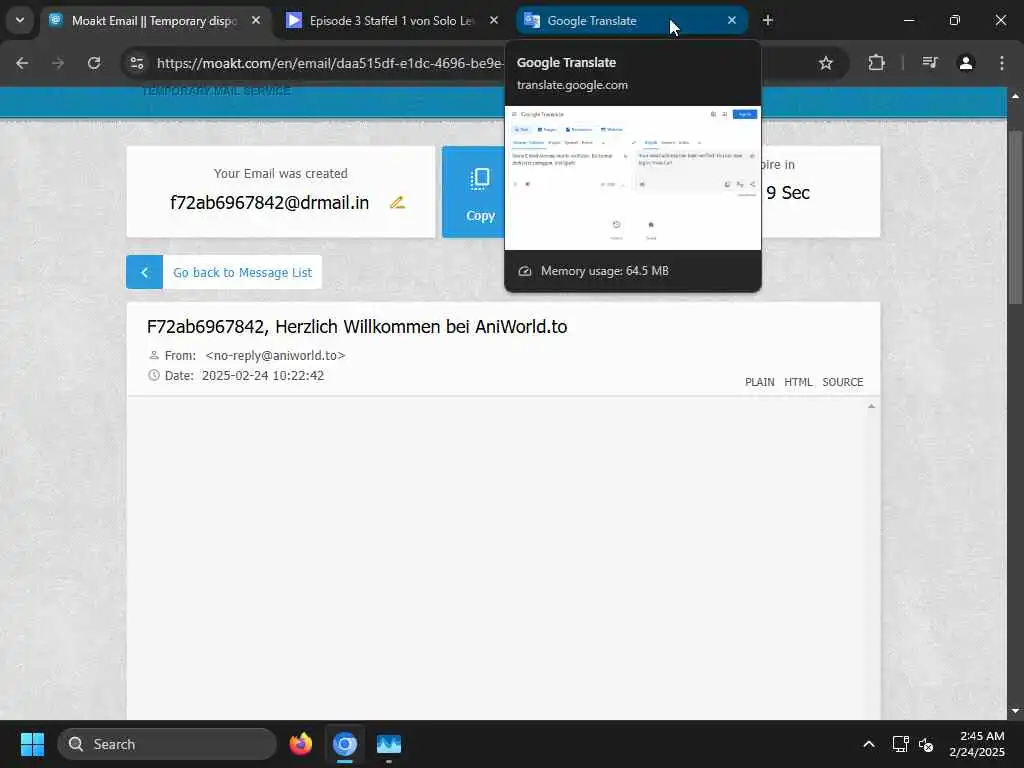Open Firefox from the taskbar
The height and width of the screenshot is (768, 1024).
coord(300,744)
